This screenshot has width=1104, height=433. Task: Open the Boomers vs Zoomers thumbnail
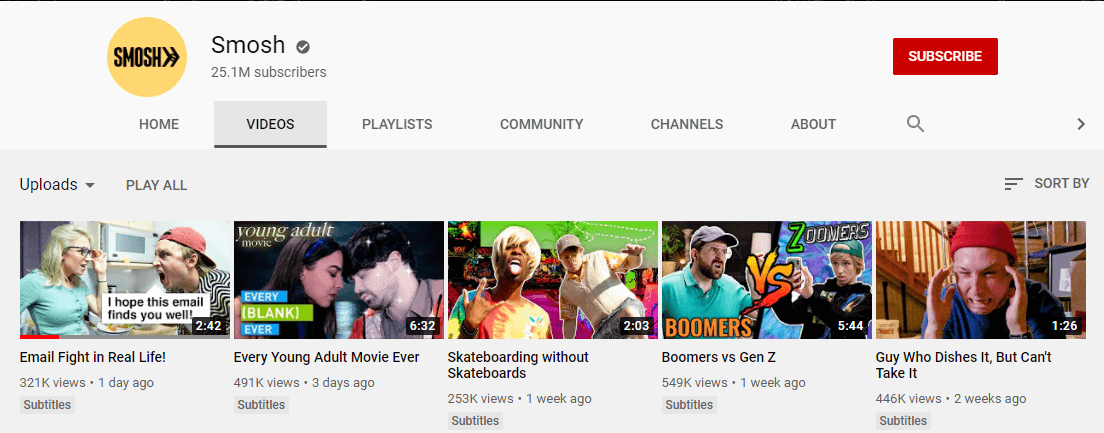click(x=767, y=280)
